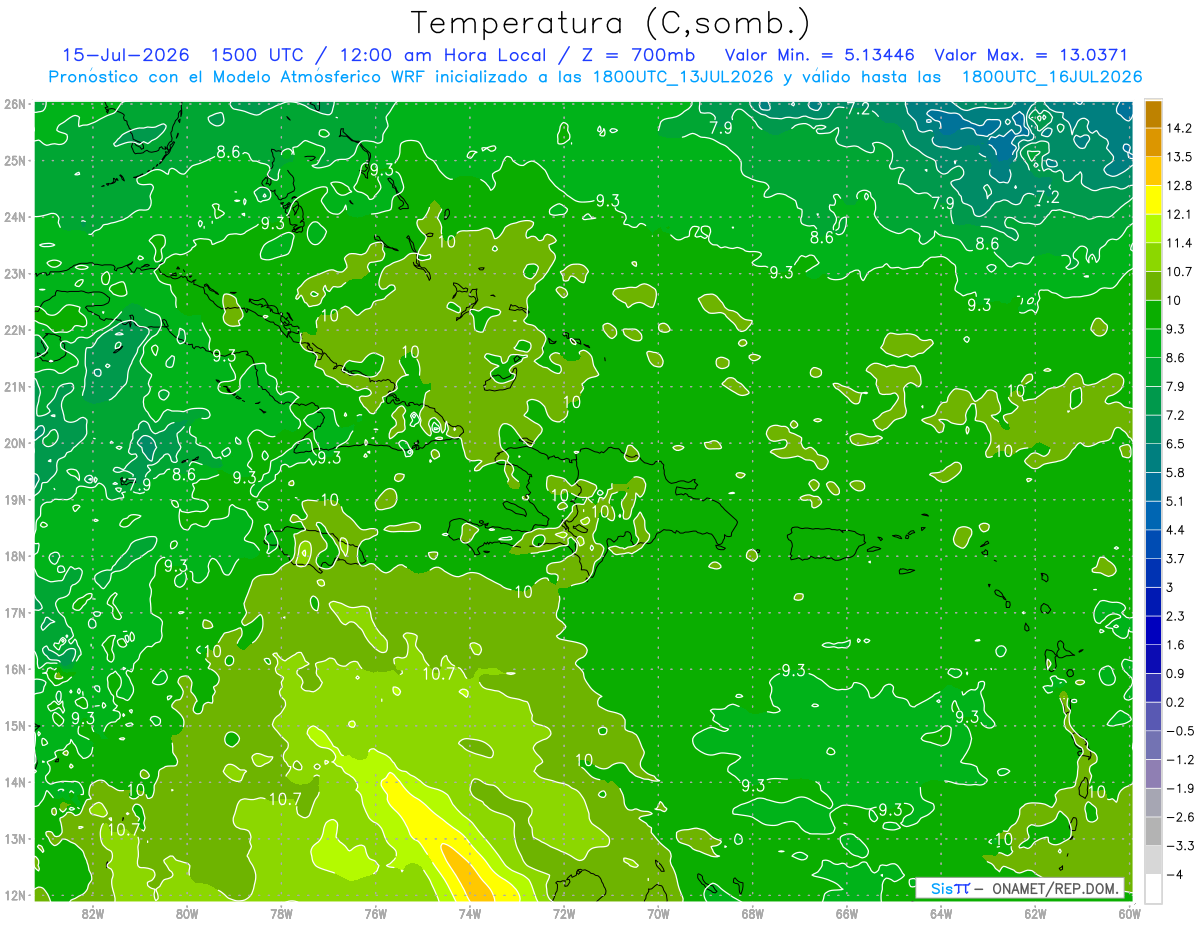Click the '76W' longitude axis label
Screen dimensions: 1200x927
coord(376,913)
